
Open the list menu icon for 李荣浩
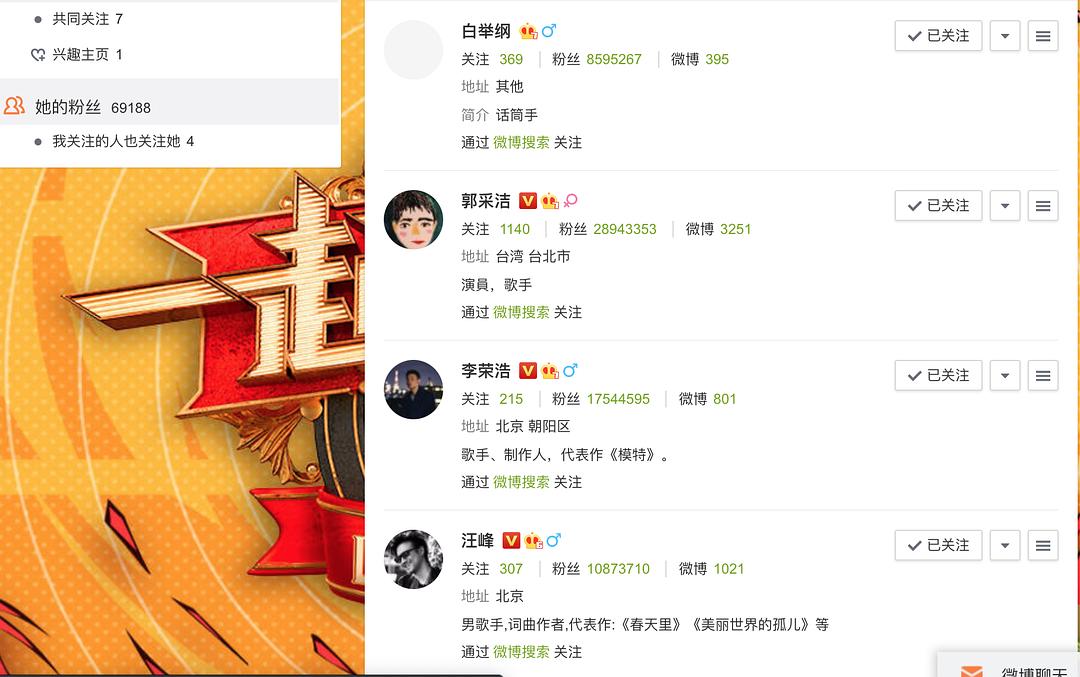[1043, 375]
